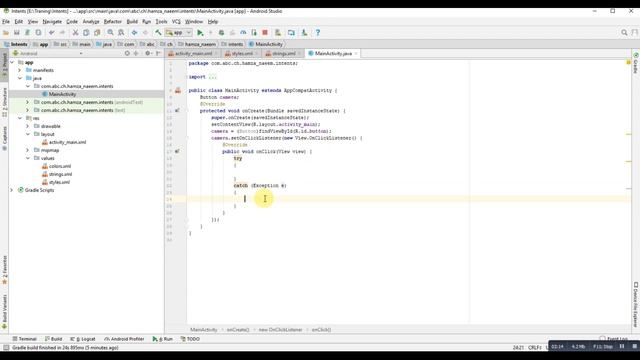Click the onCreate() breadcrumb at editor bottom

point(238,330)
